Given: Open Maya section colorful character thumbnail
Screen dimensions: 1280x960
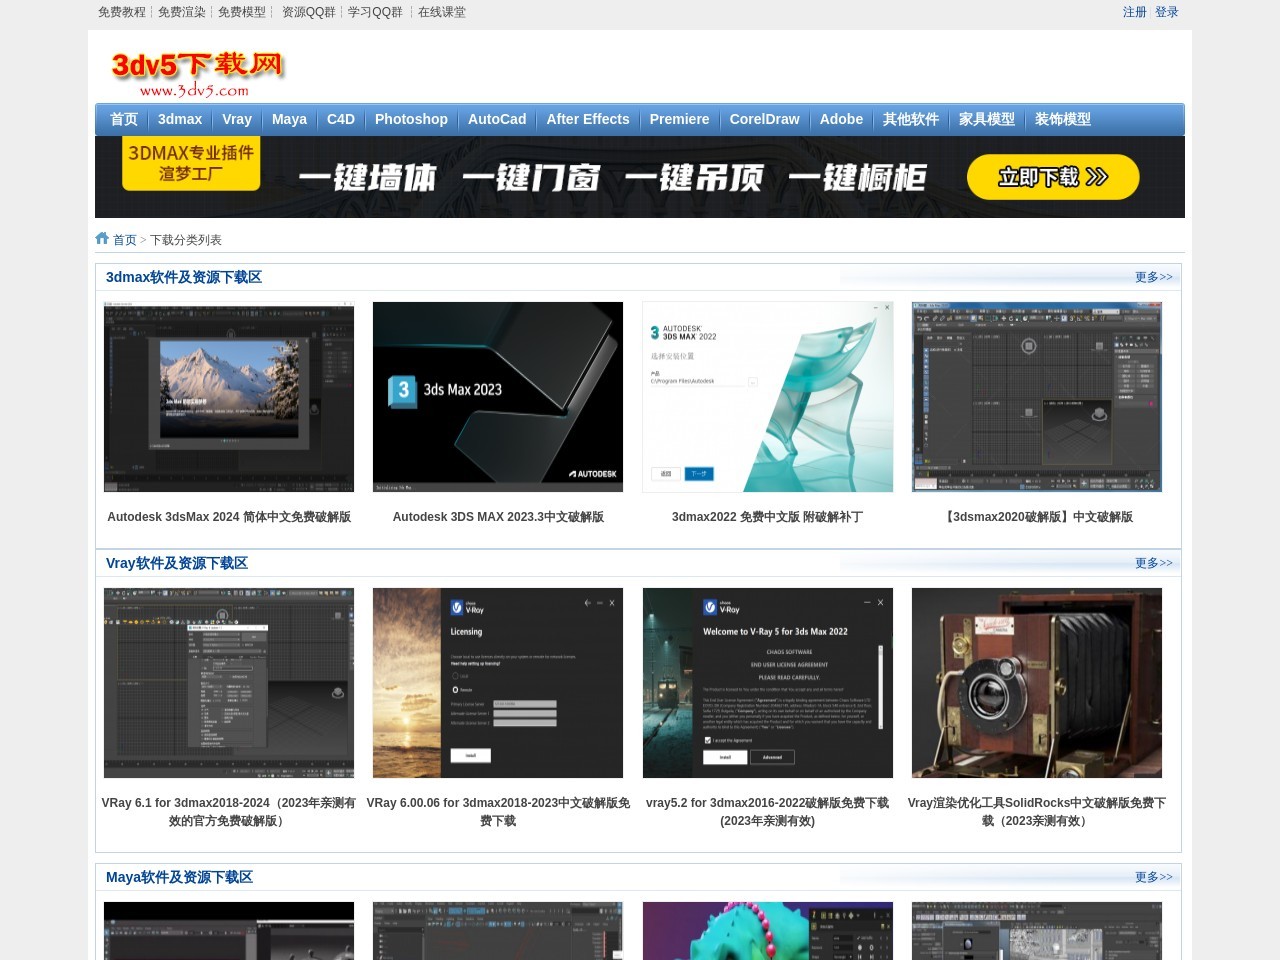Looking at the screenshot, I should pyautogui.click(x=768, y=931).
